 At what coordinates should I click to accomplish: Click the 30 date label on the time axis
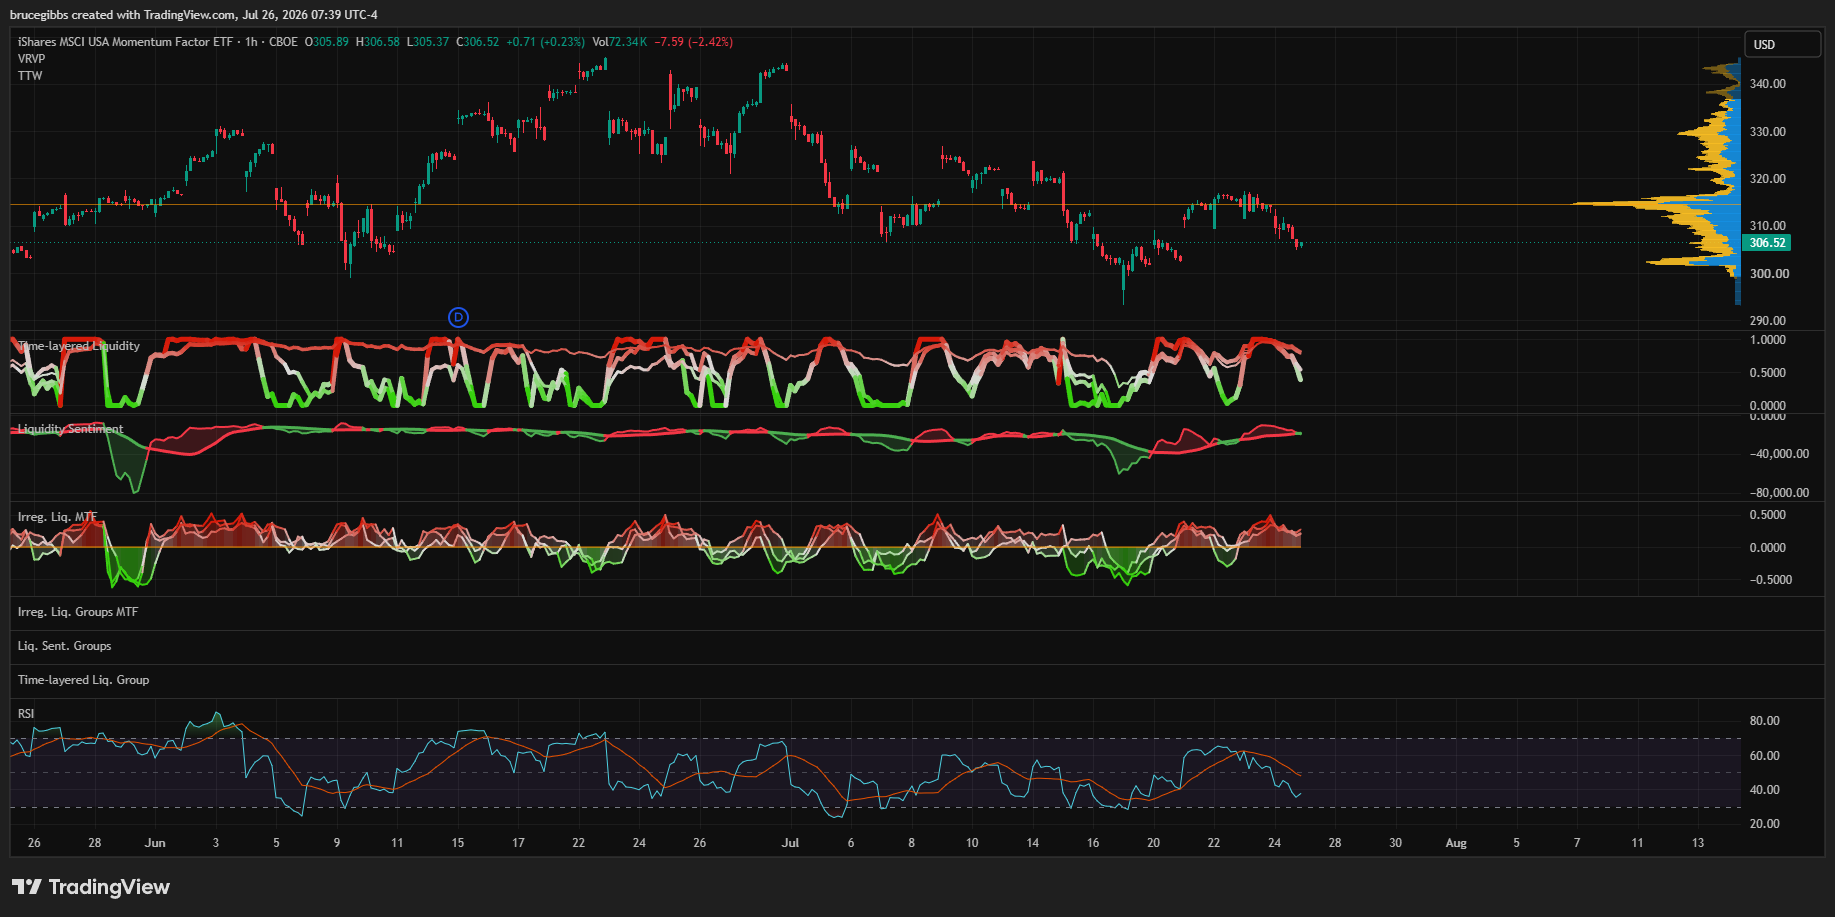click(1395, 843)
